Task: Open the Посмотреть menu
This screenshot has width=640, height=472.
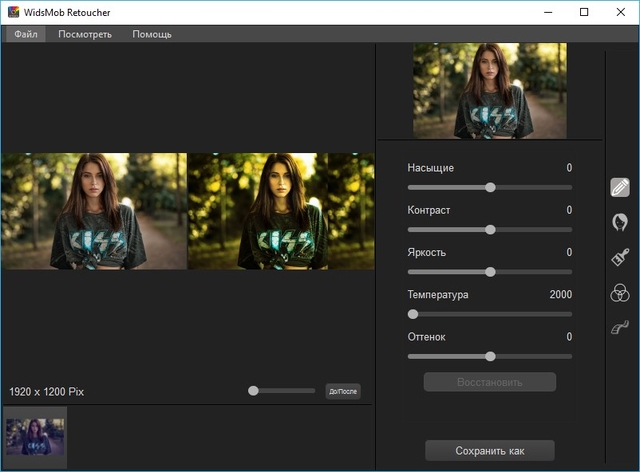Action: point(85,34)
